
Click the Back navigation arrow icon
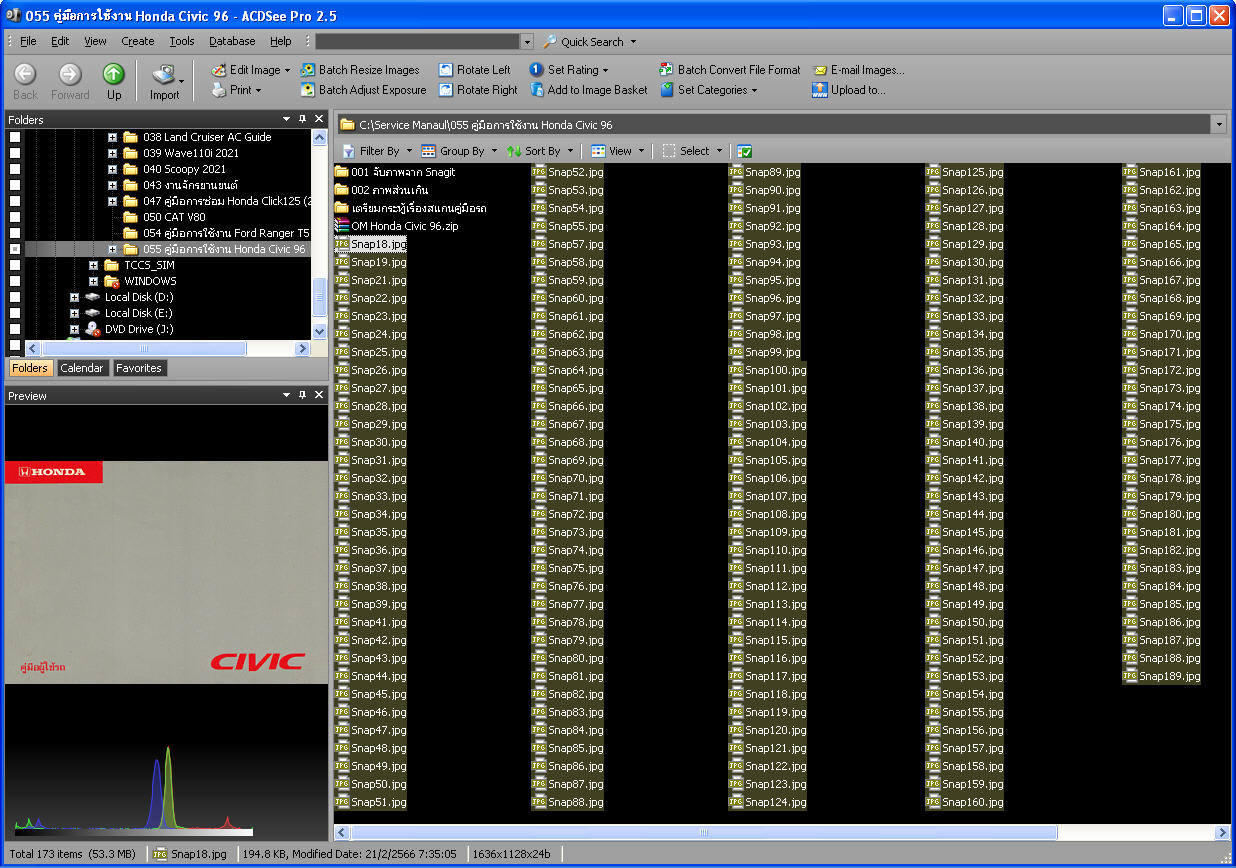coord(25,74)
